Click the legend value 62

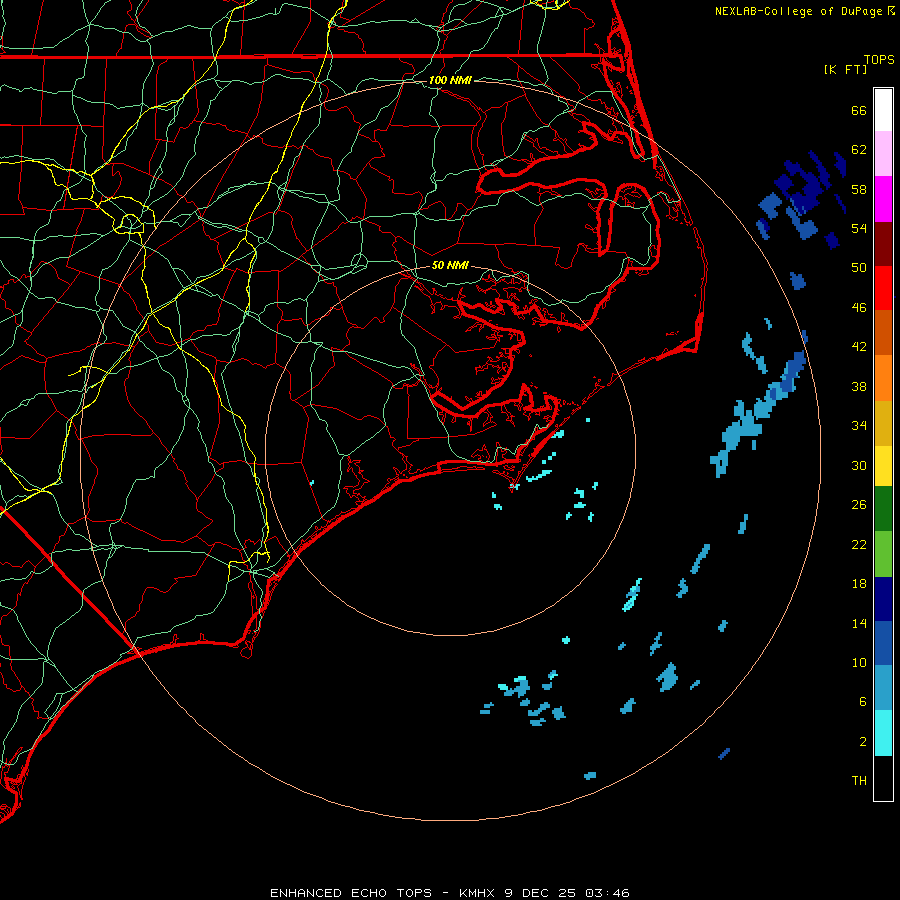(x=859, y=150)
